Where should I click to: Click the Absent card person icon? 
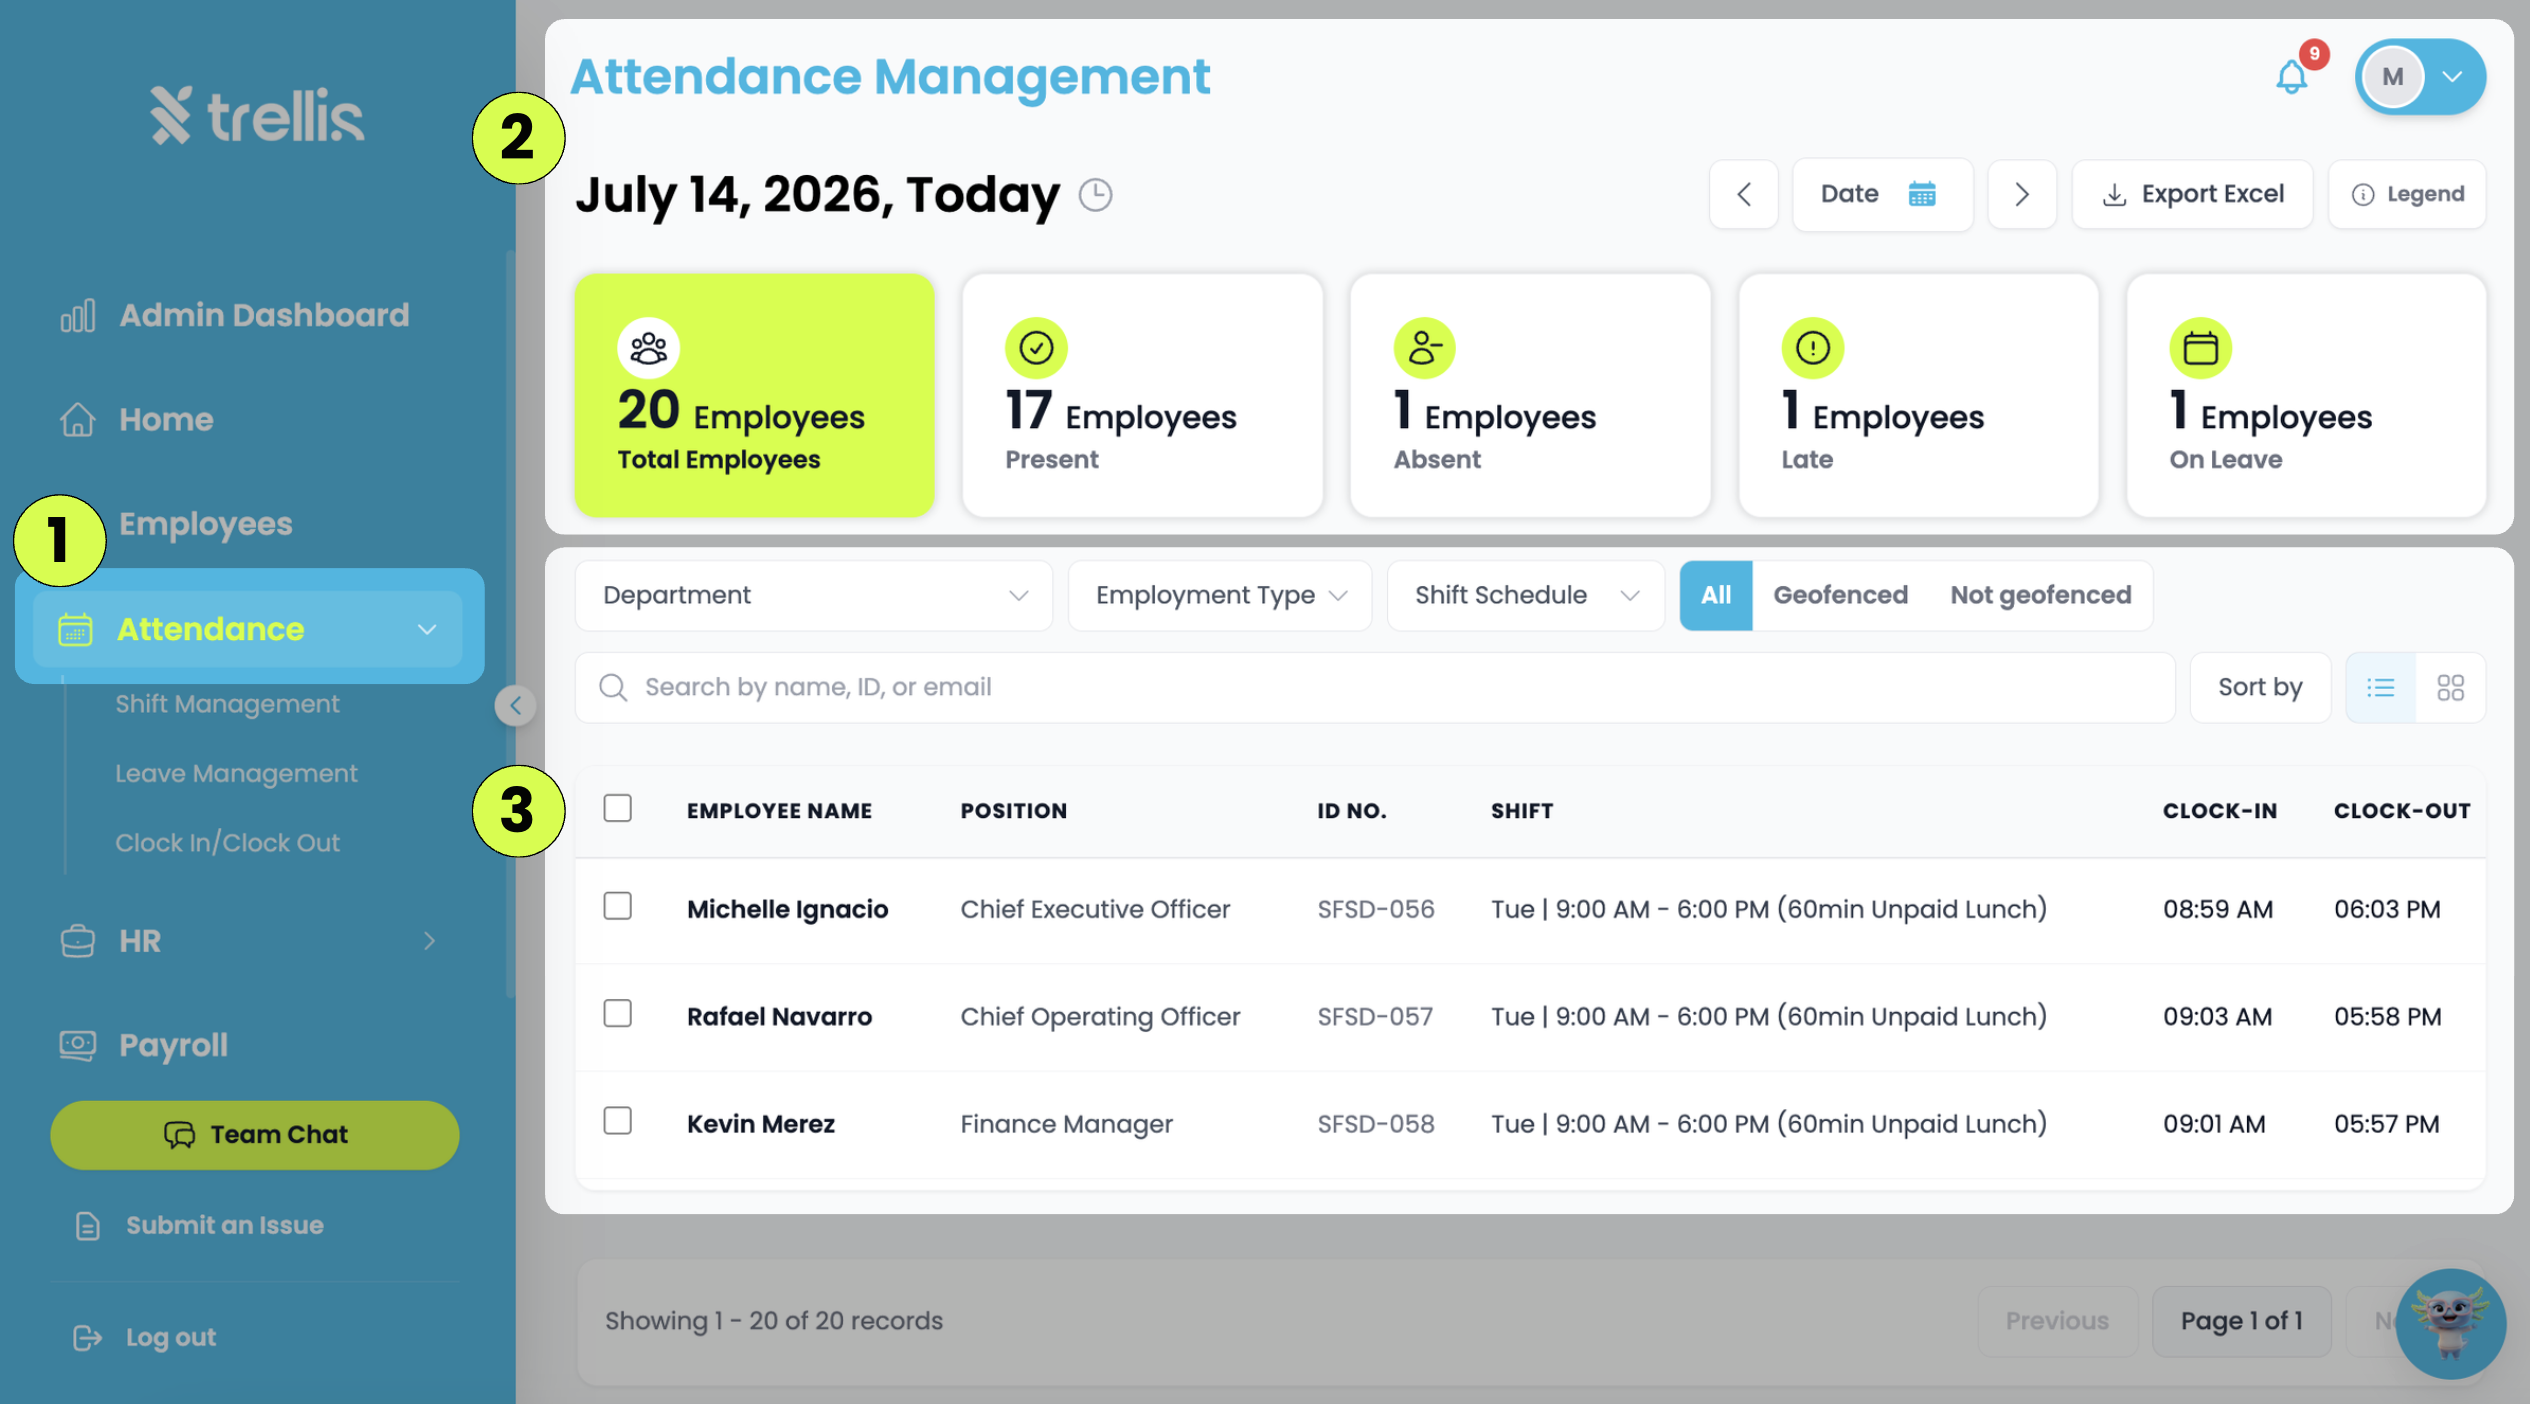click(x=1424, y=348)
